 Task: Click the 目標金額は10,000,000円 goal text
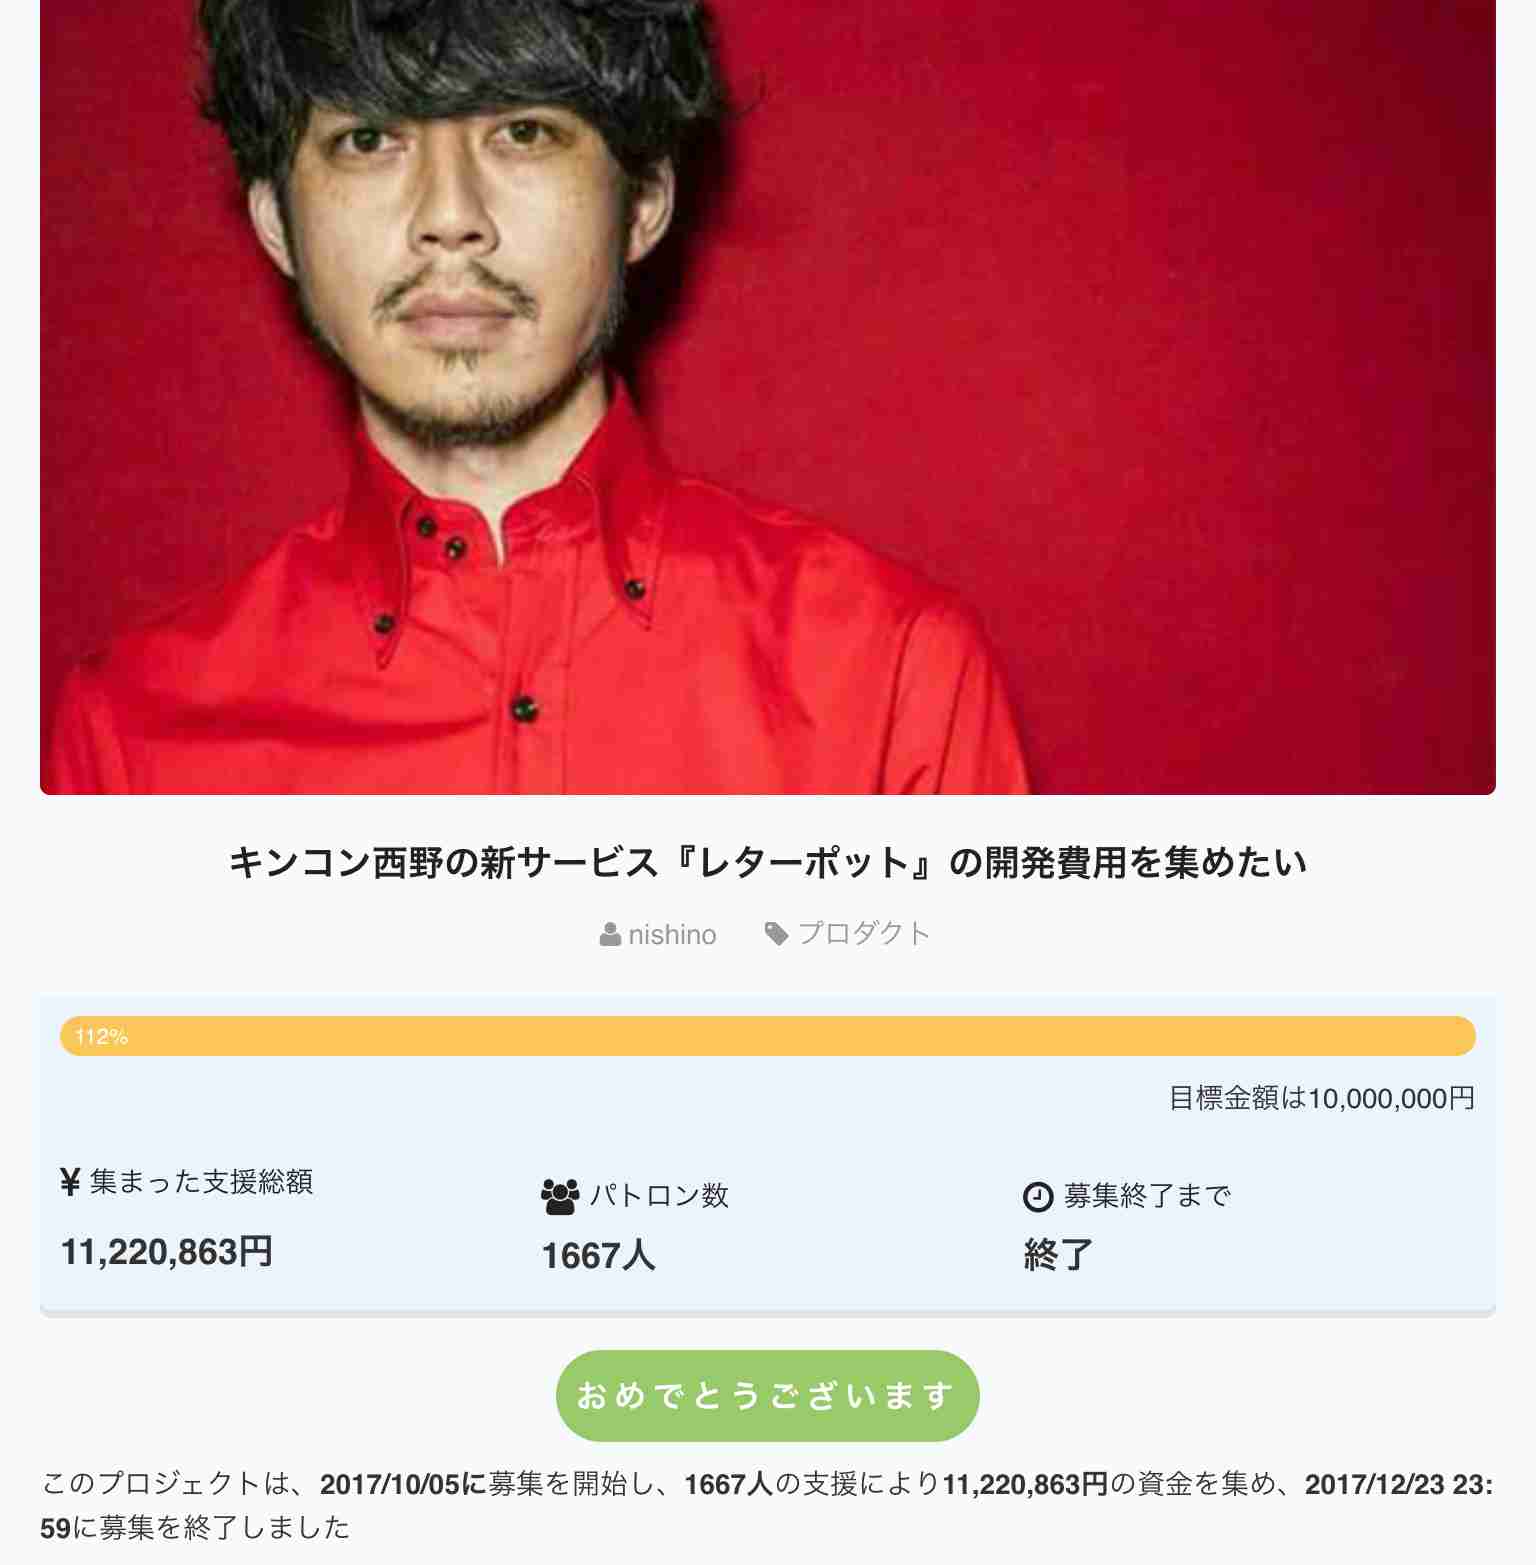tap(1322, 1099)
